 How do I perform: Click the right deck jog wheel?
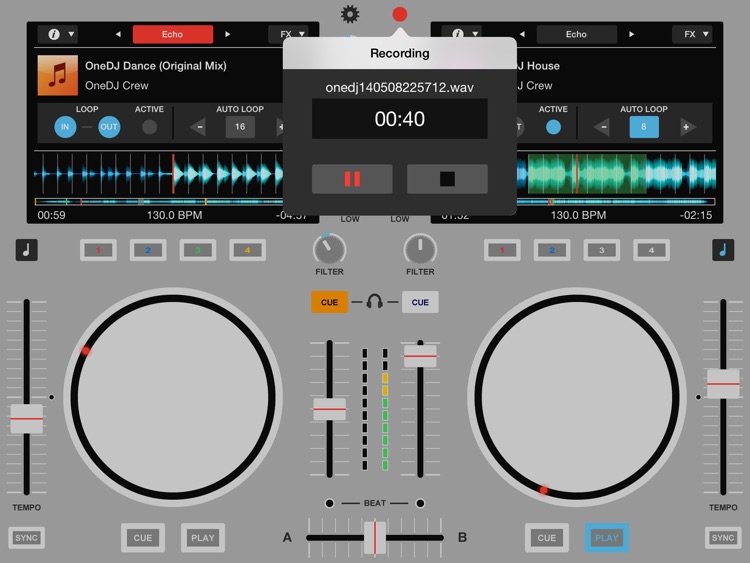pyautogui.click(x=577, y=397)
